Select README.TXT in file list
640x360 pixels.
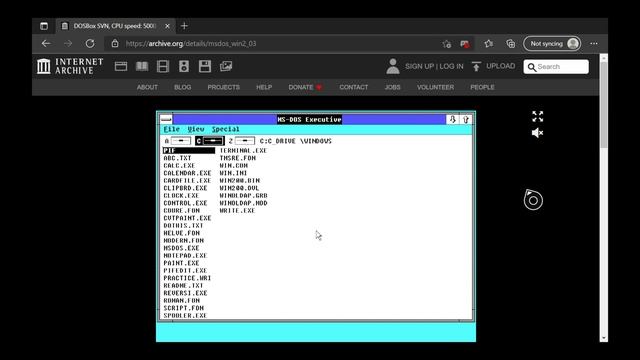(183, 286)
